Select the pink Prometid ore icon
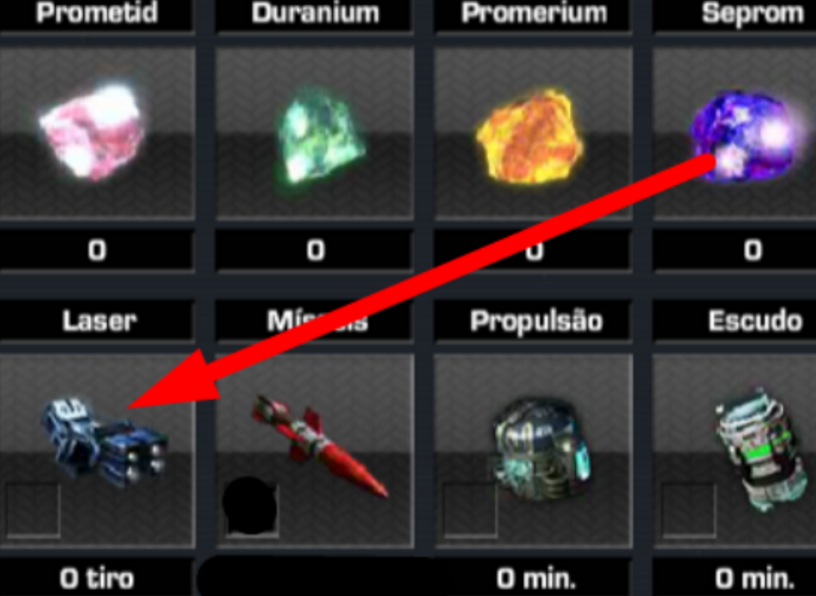The height and width of the screenshot is (596, 816). point(93,131)
